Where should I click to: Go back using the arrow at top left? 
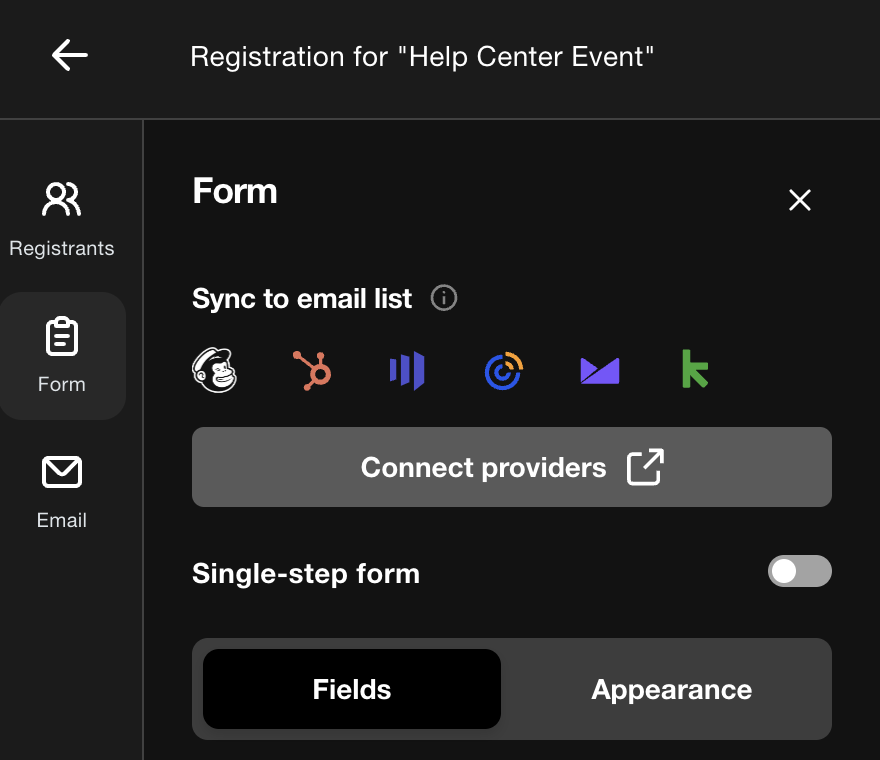point(69,55)
